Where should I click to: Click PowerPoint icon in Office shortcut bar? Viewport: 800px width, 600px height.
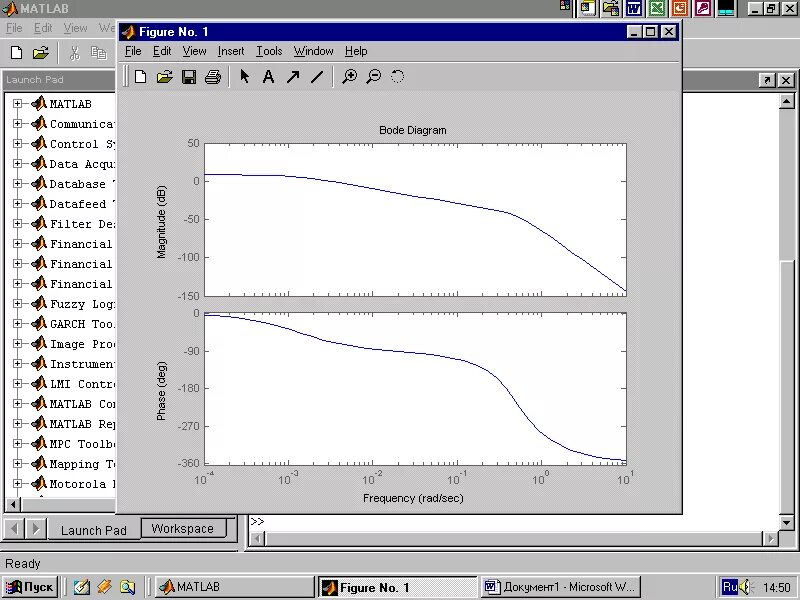(x=680, y=8)
